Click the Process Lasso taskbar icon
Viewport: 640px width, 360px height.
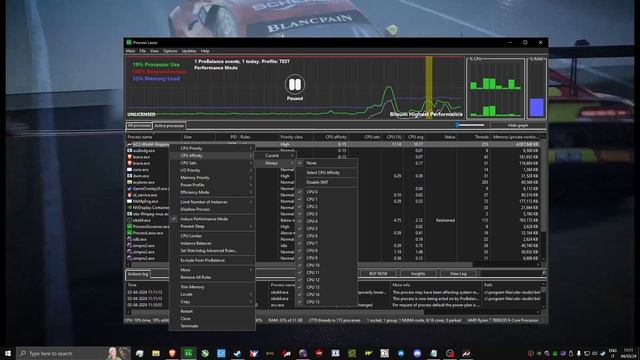pos(188,353)
